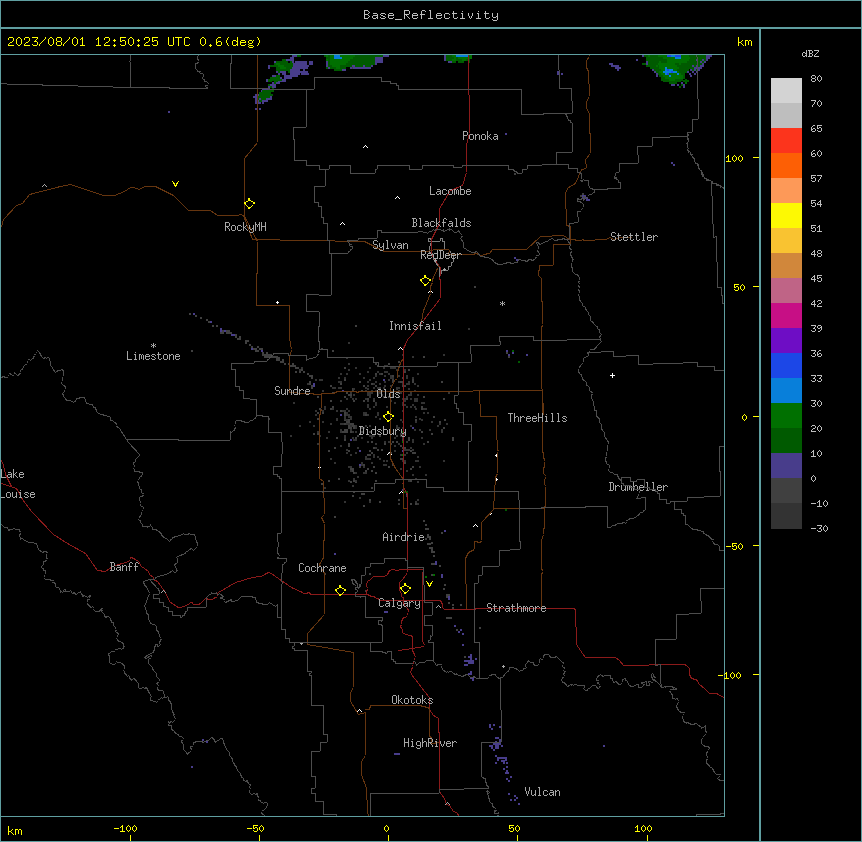This screenshot has width=862, height=842.
Task: Click the Okotoks label
Action: tap(412, 700)
